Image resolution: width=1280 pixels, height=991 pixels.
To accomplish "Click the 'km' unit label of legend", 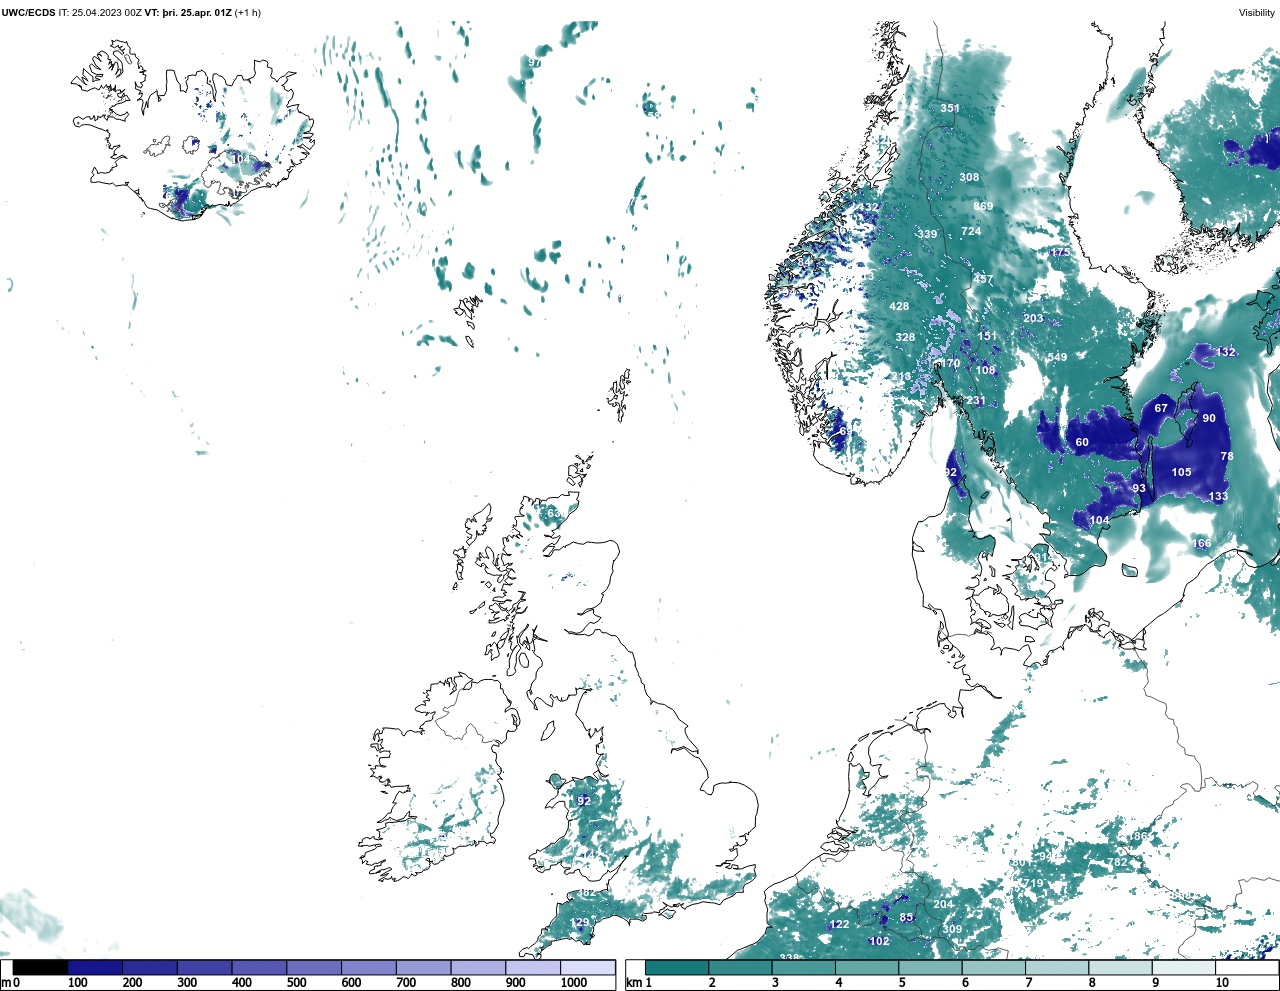I will pyautogui.click(x=634, y=983).
